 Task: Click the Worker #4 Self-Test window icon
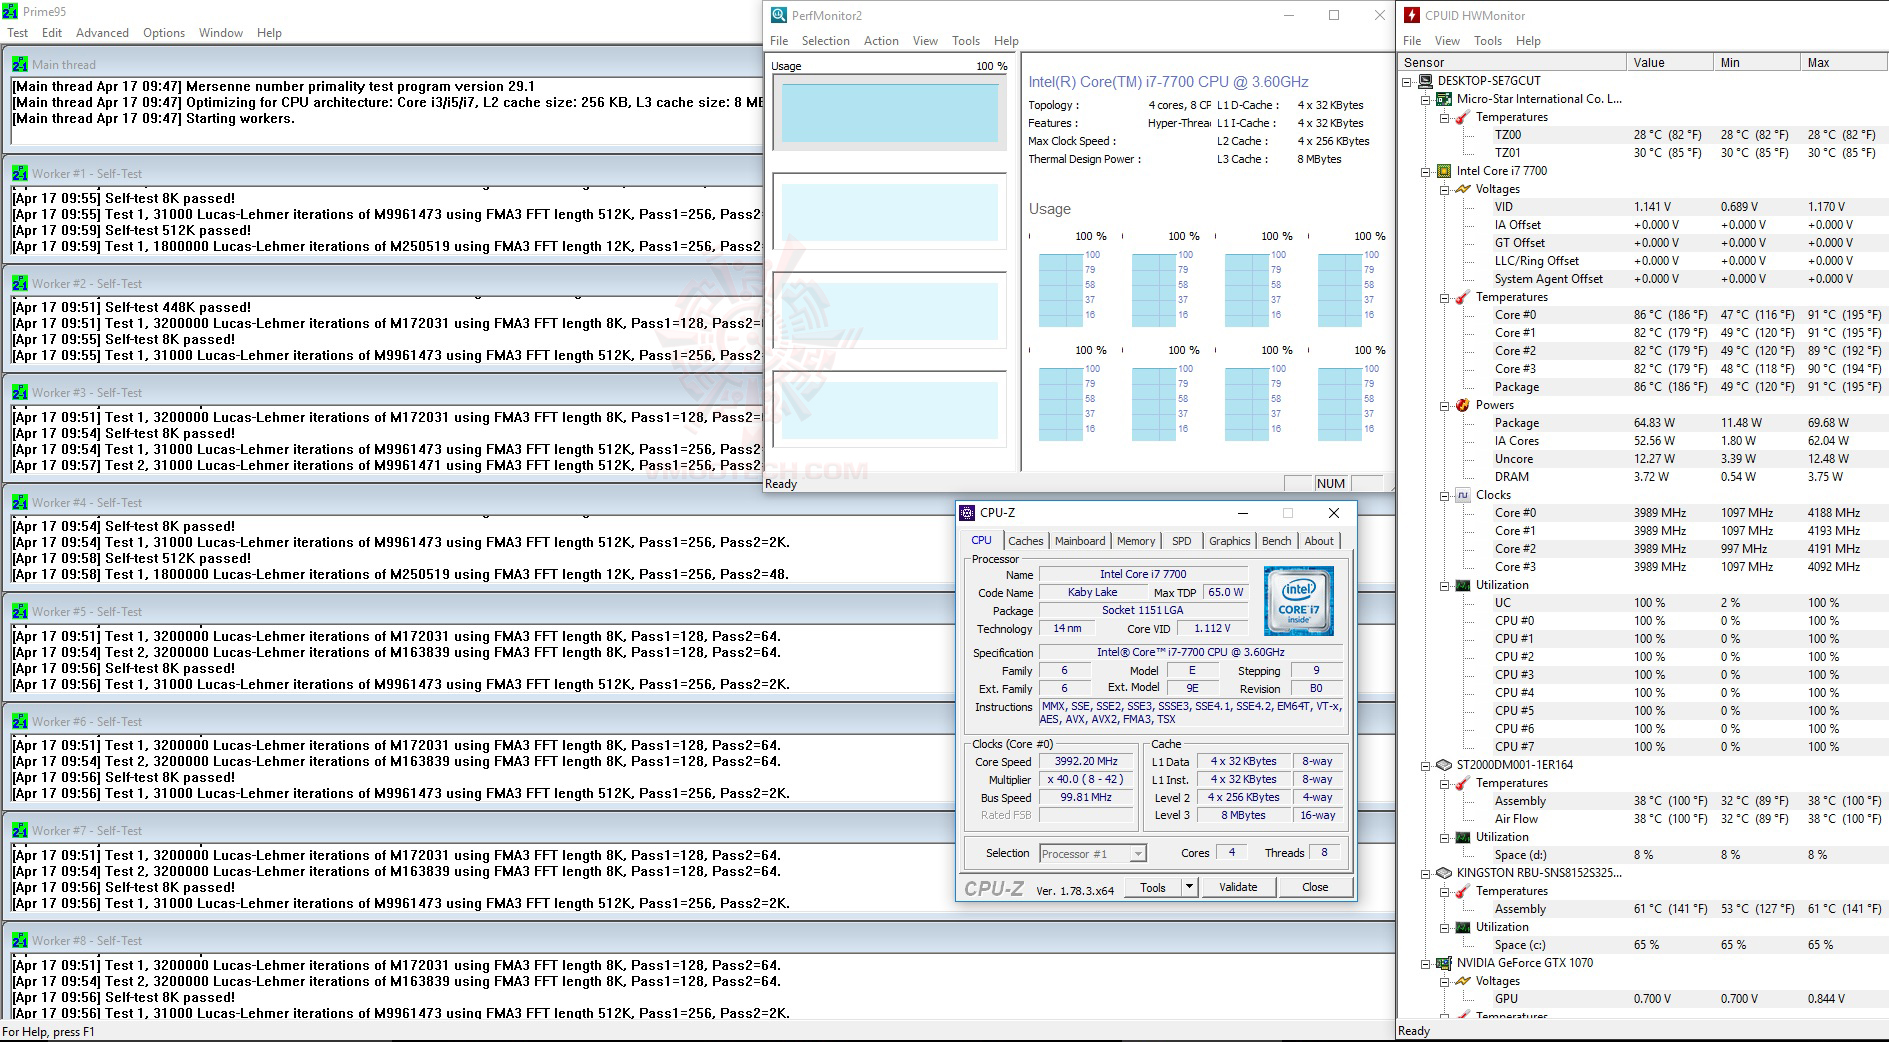pyautogui.click(x=20, y=502)
